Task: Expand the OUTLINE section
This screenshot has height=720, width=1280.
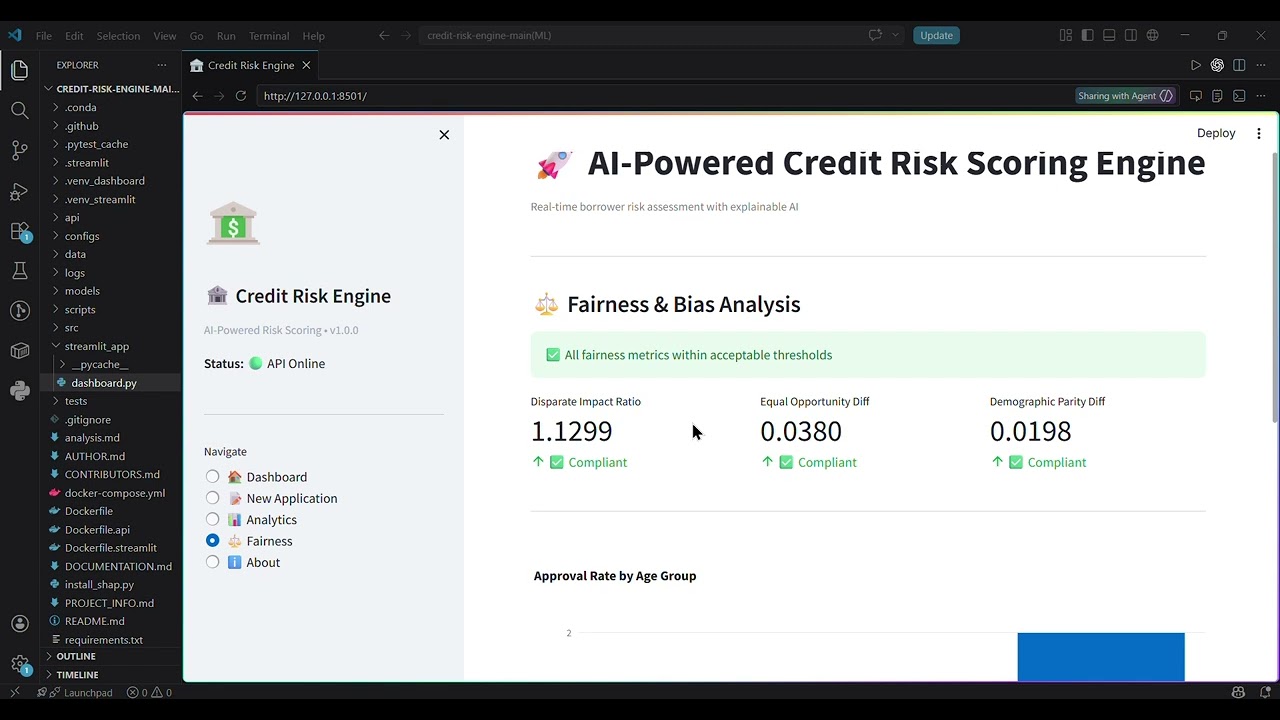Action: (110, 656)
